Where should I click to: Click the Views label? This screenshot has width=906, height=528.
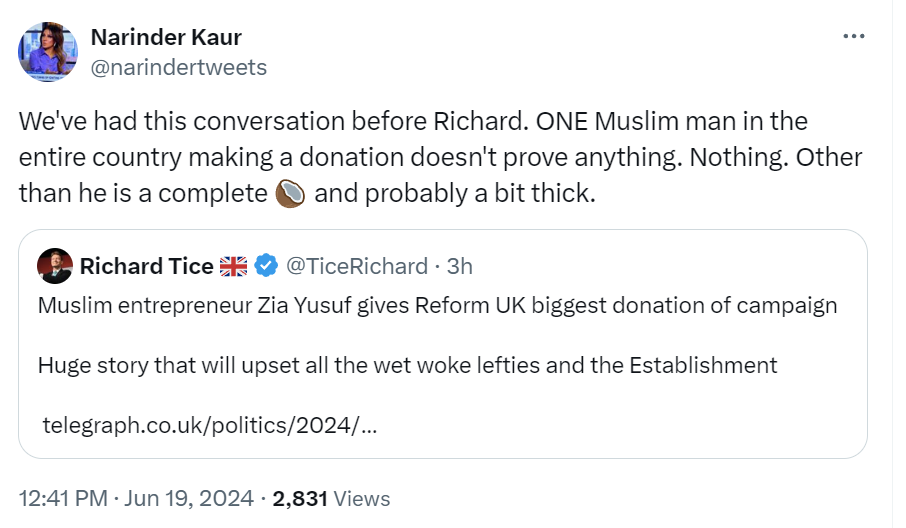tap(361, 497)
